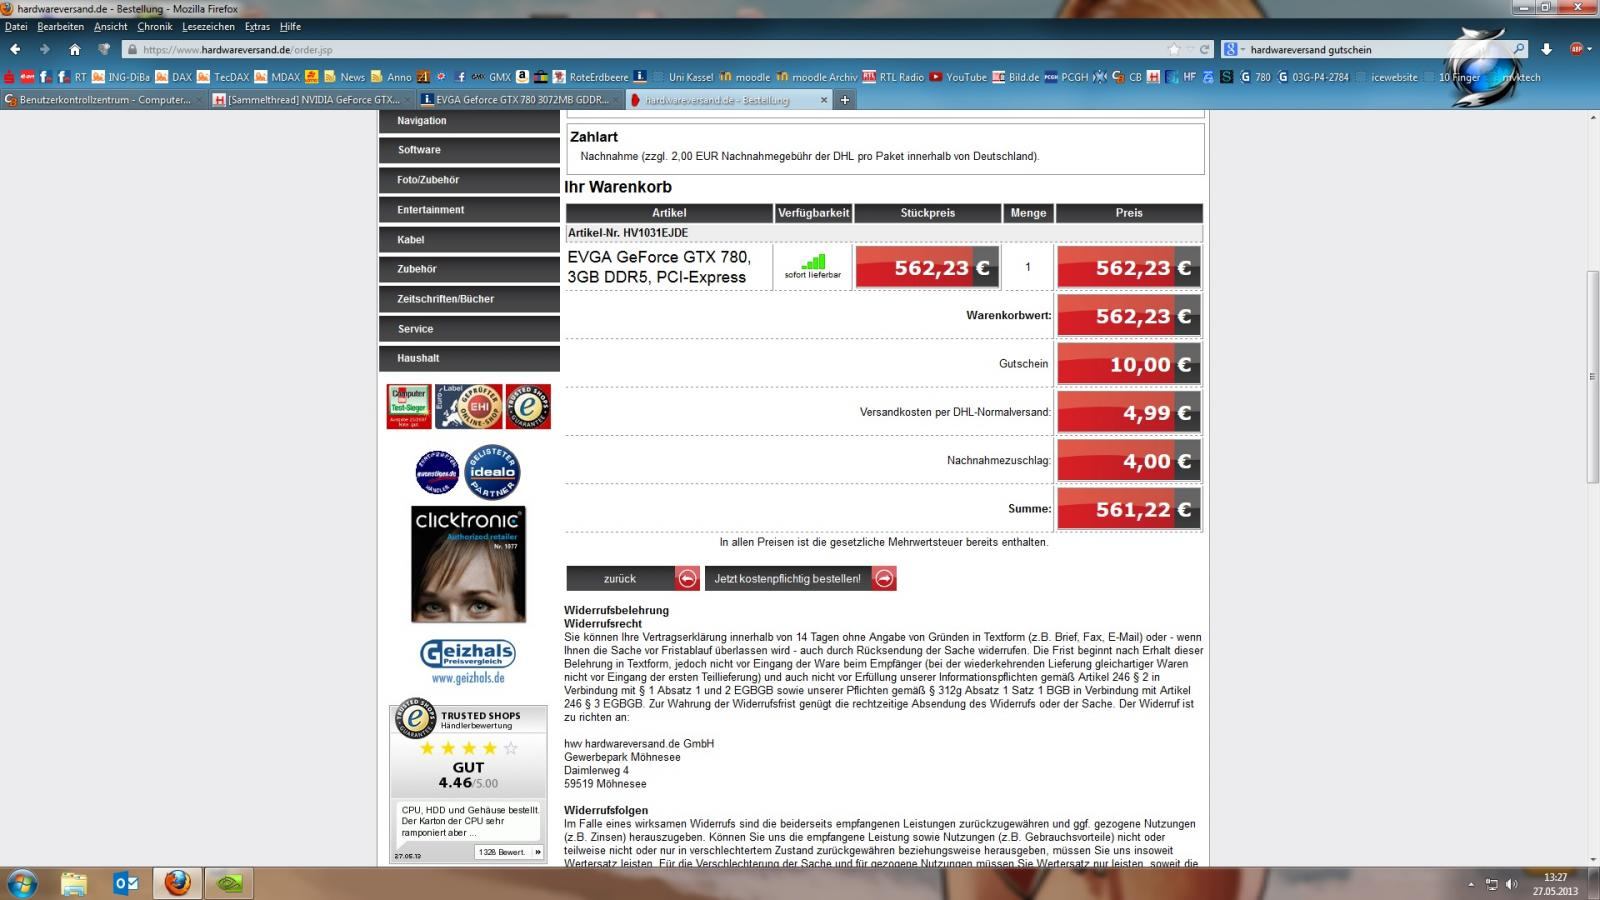Click the EVGA GeForce GTX 780 product name

point(659,267)
